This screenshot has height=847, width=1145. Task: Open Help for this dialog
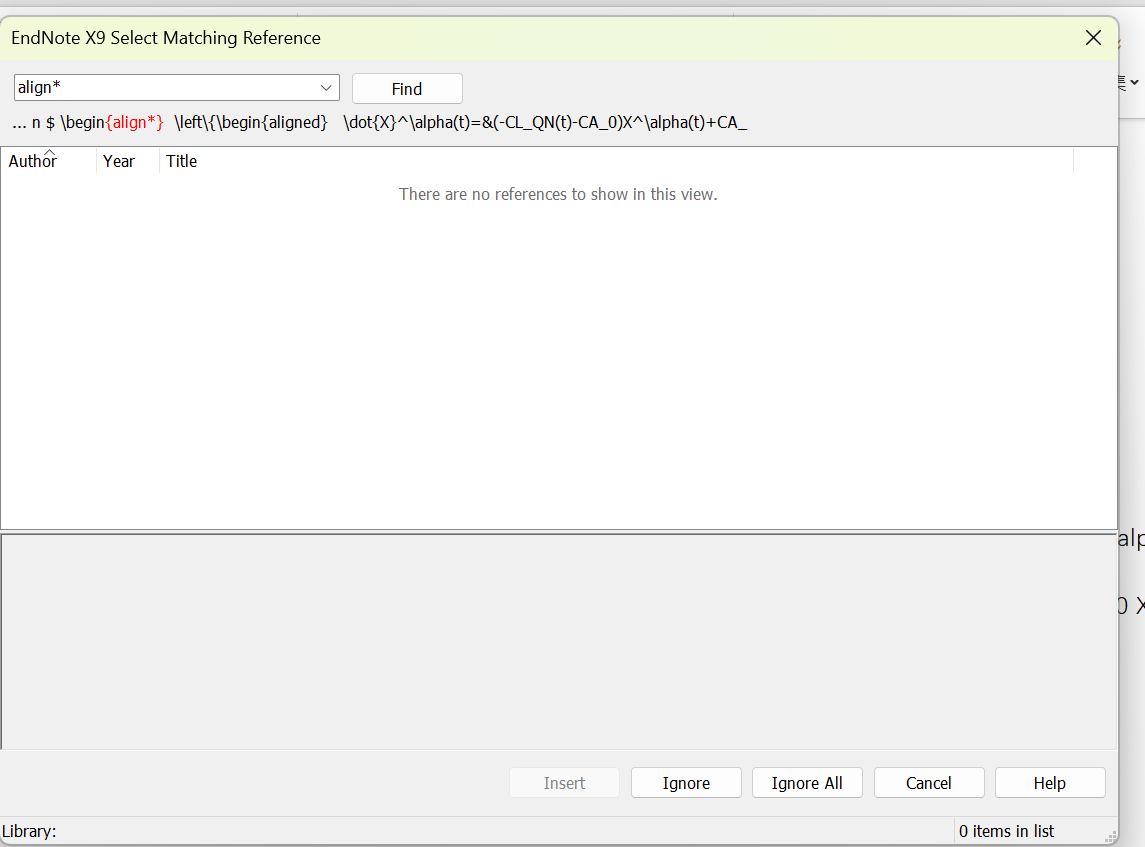pos(1049,783)
